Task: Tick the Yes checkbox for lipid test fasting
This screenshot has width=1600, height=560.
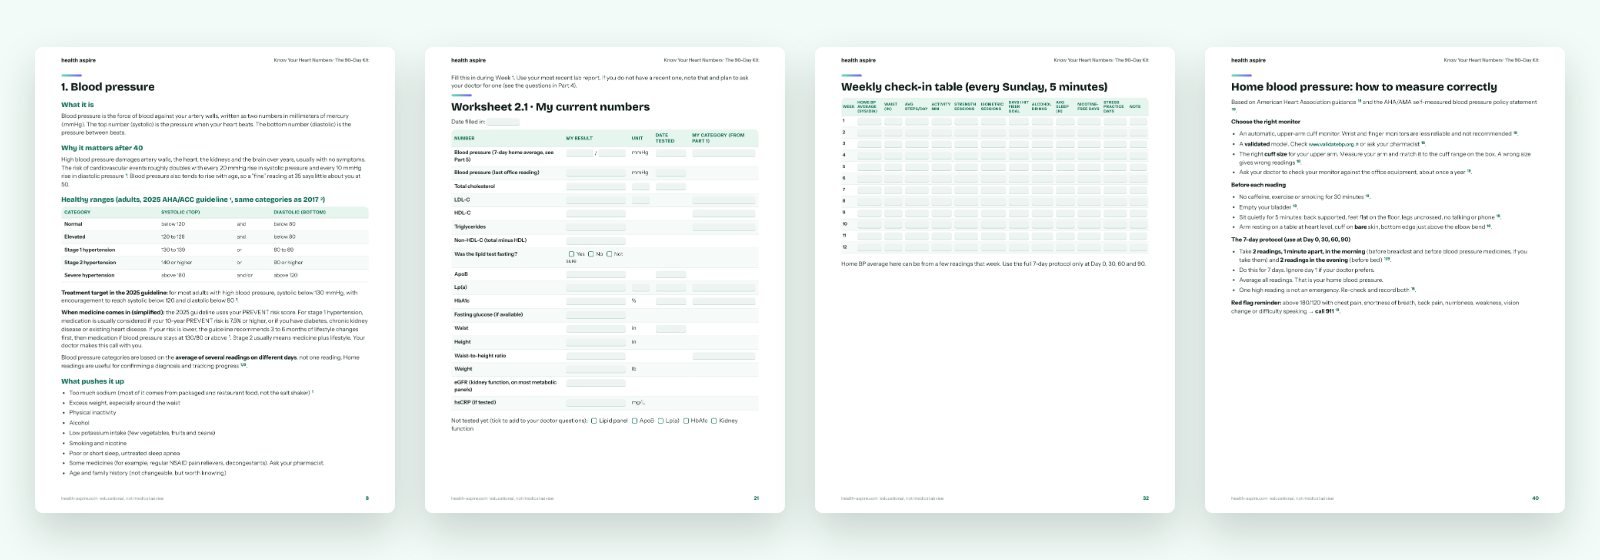Action: click(571, 254)
